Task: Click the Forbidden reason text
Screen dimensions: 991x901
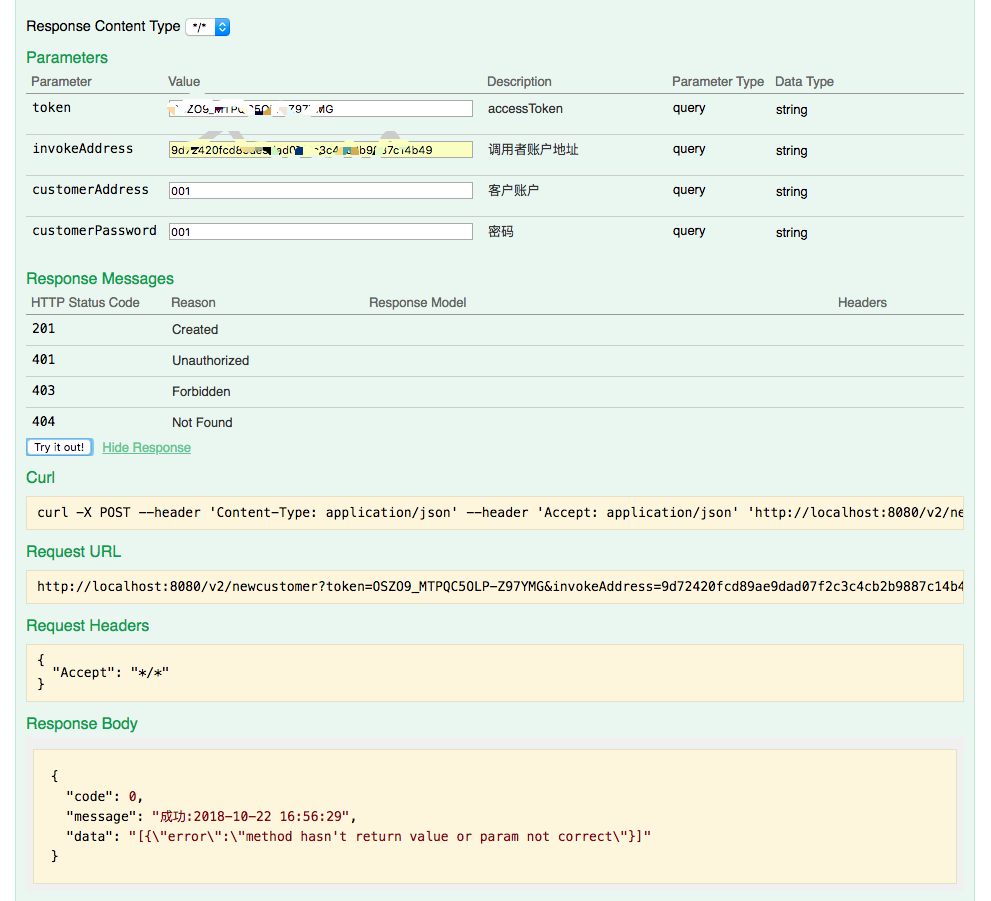Action: click(201, 391)
